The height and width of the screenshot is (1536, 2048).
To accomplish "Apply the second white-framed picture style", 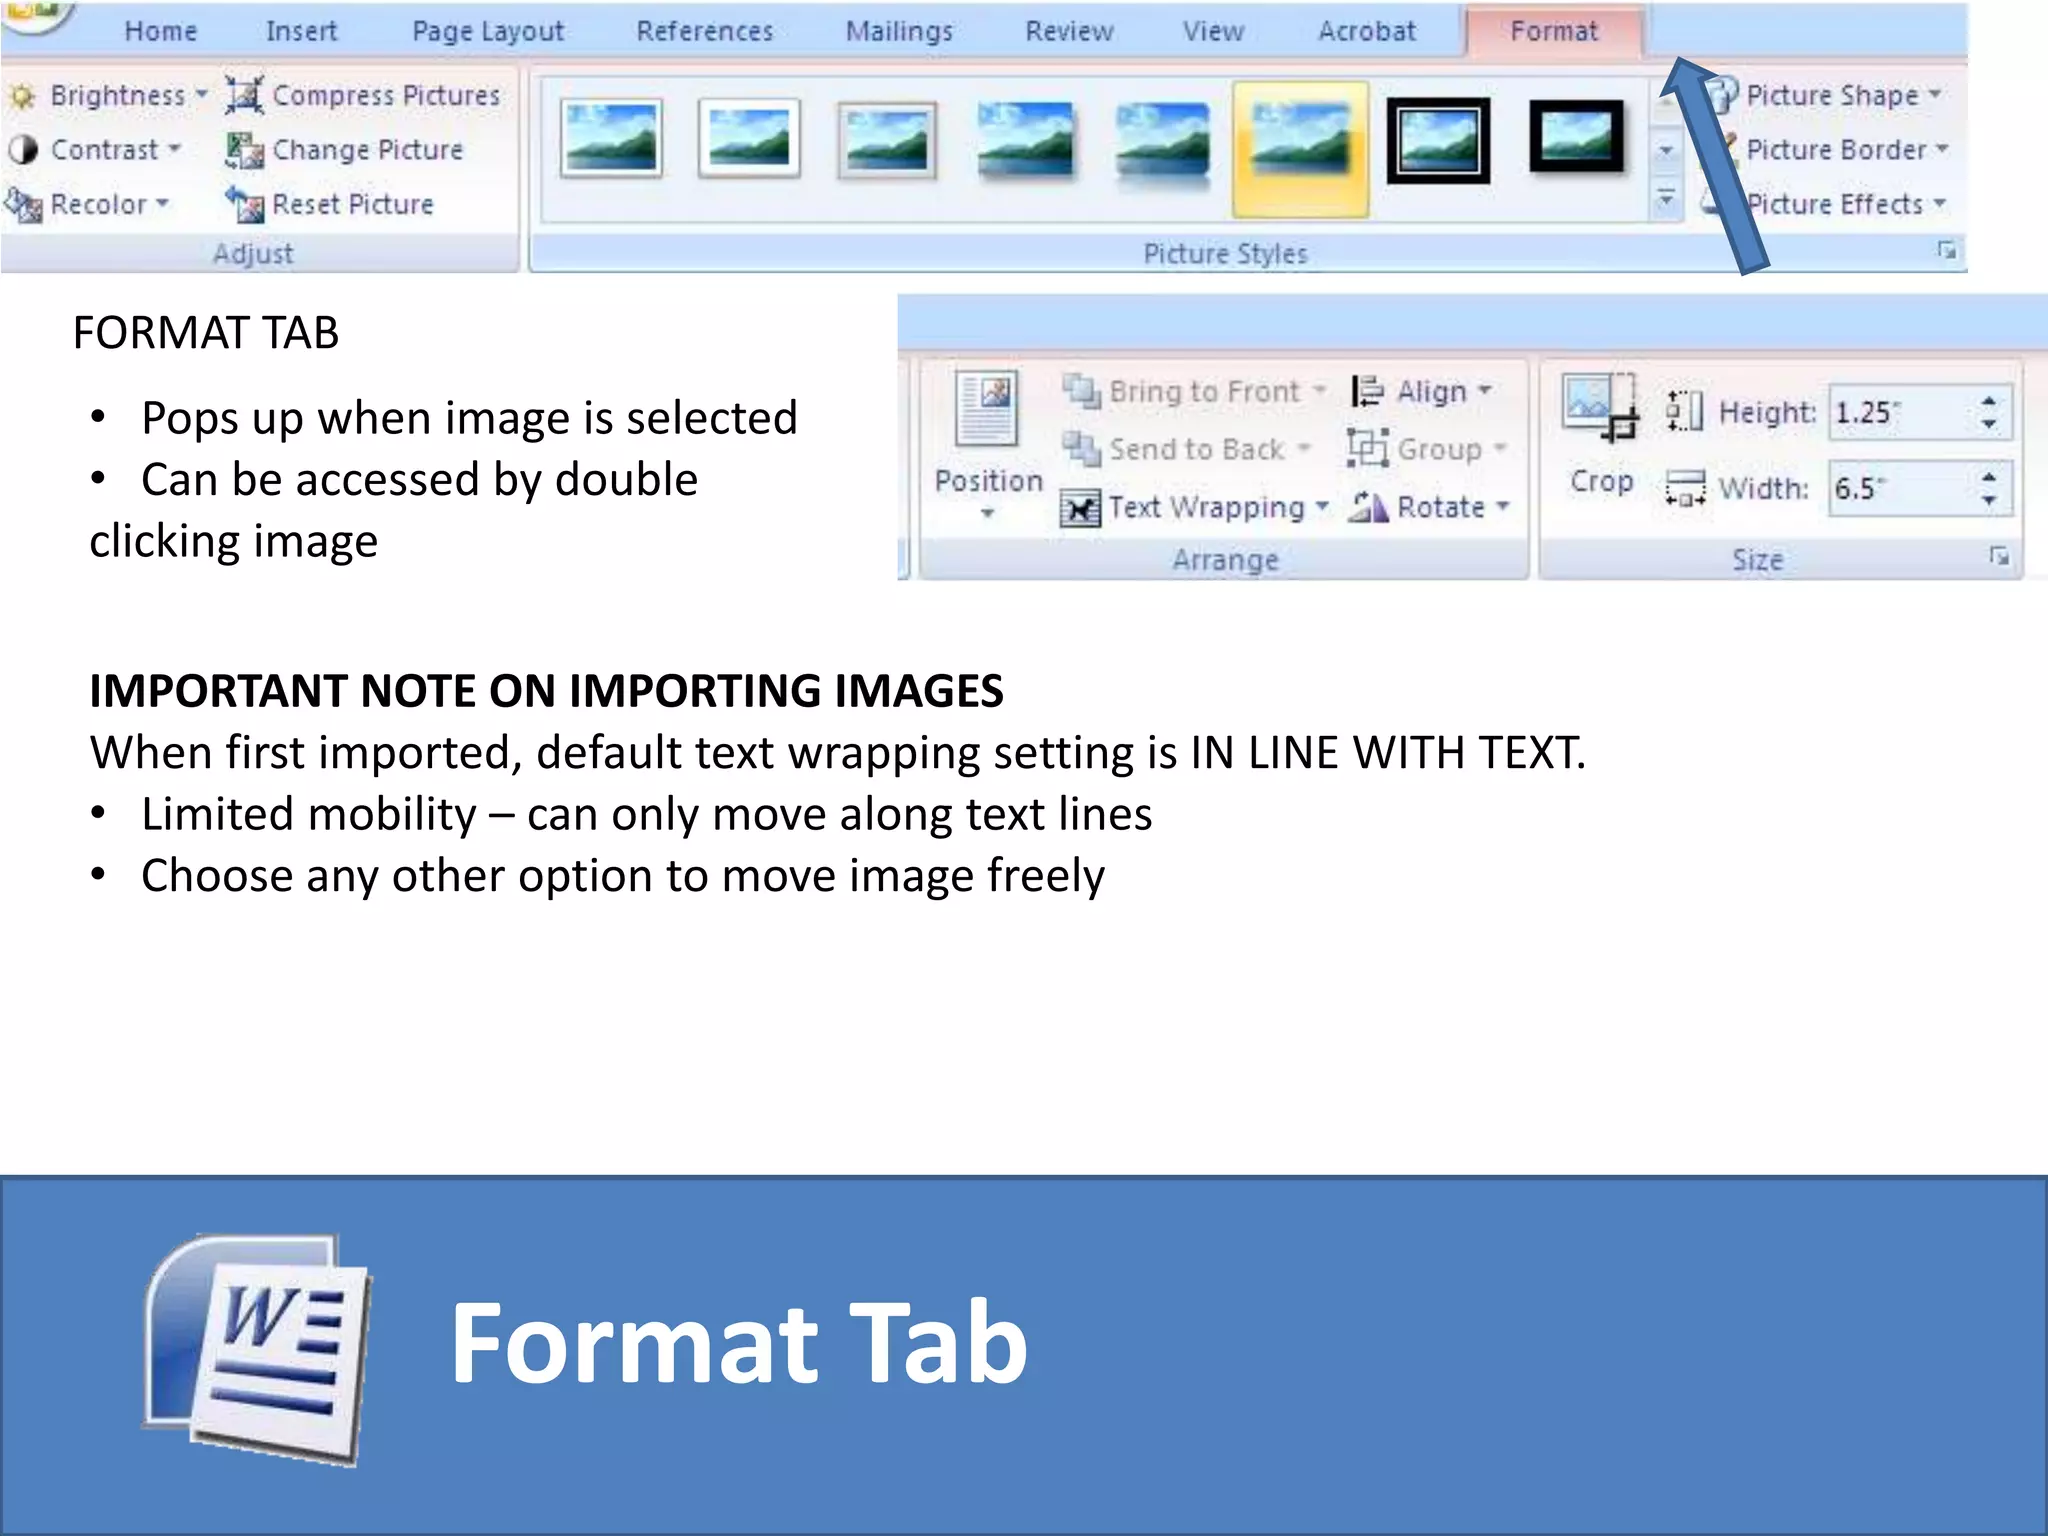I will click(x=749, y=139).
